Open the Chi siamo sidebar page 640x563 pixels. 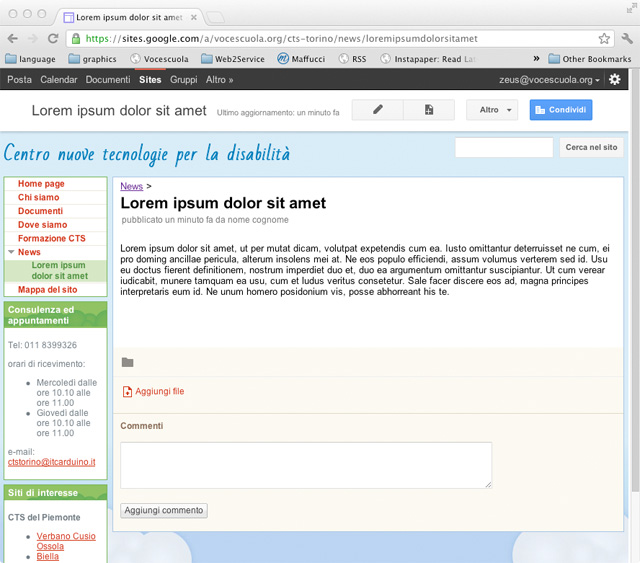click(38, 198)
